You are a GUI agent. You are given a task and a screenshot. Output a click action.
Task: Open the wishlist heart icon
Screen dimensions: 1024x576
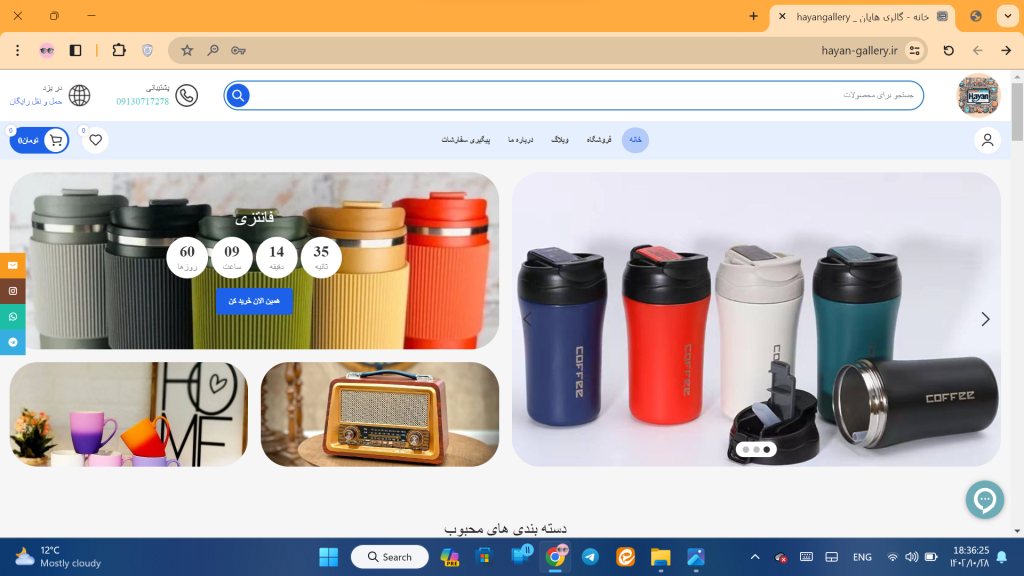(96, 140)
